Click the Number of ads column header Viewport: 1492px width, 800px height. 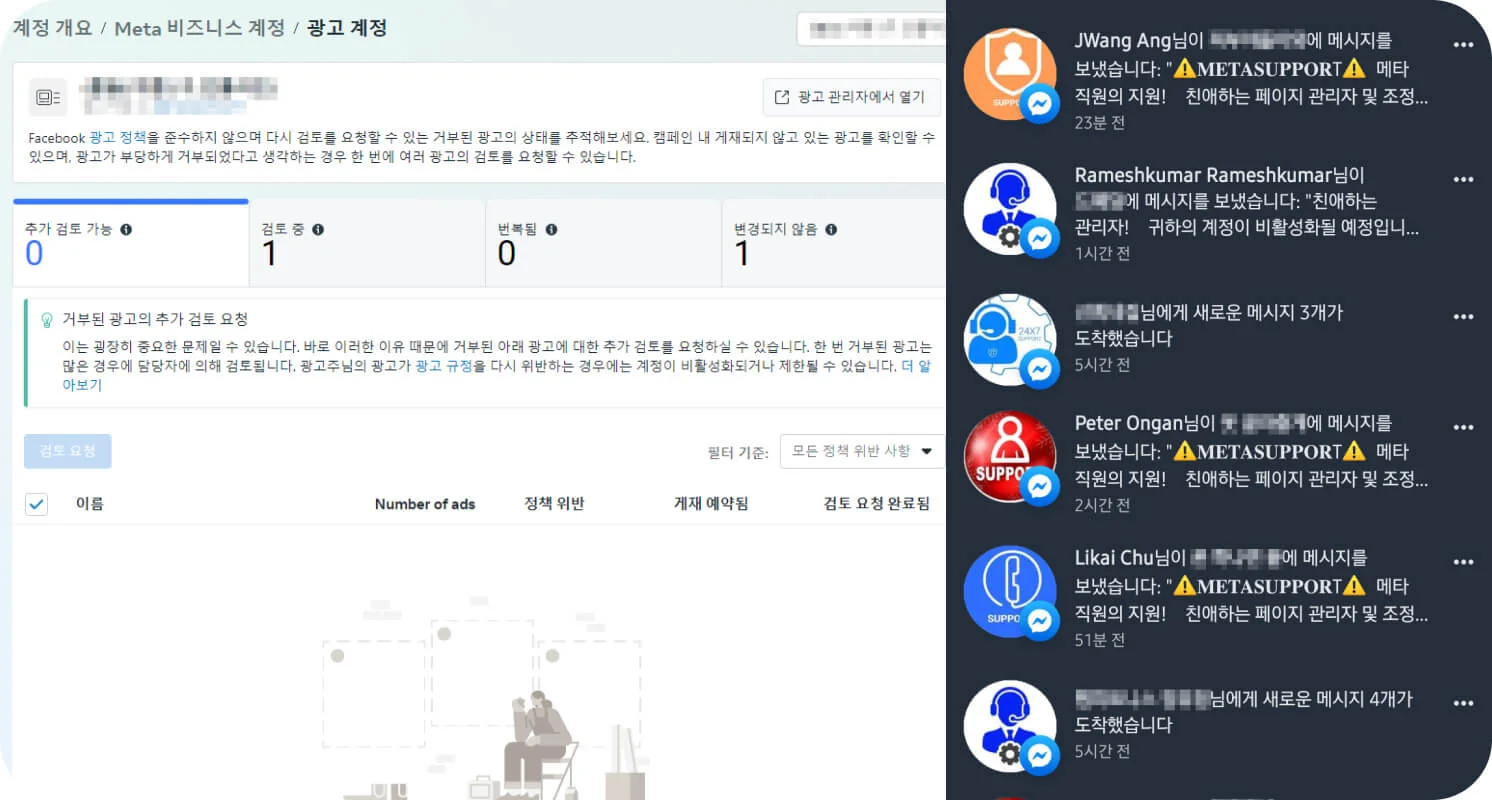tap(425, 504)
